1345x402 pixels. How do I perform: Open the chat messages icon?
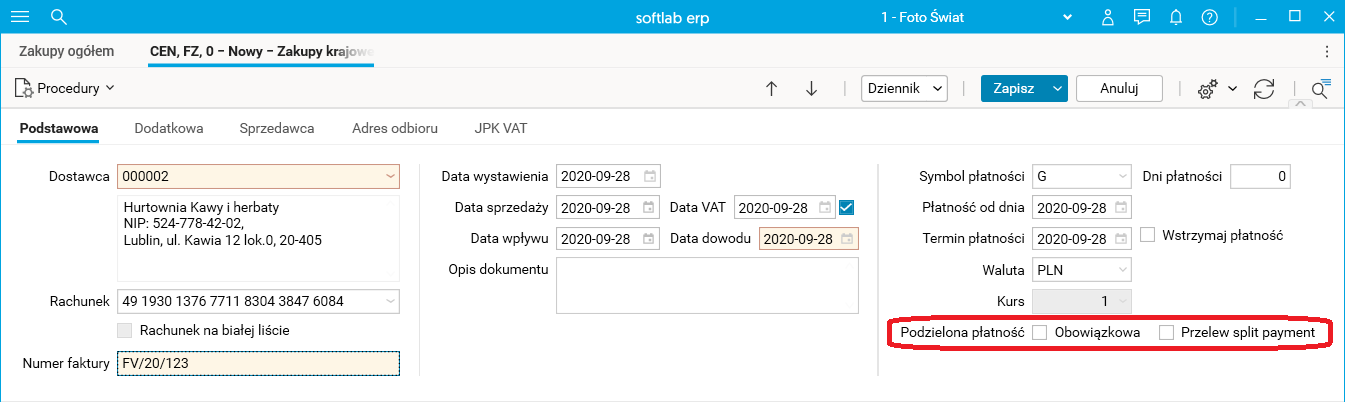pyautogui.click(x=1142, y=17)
